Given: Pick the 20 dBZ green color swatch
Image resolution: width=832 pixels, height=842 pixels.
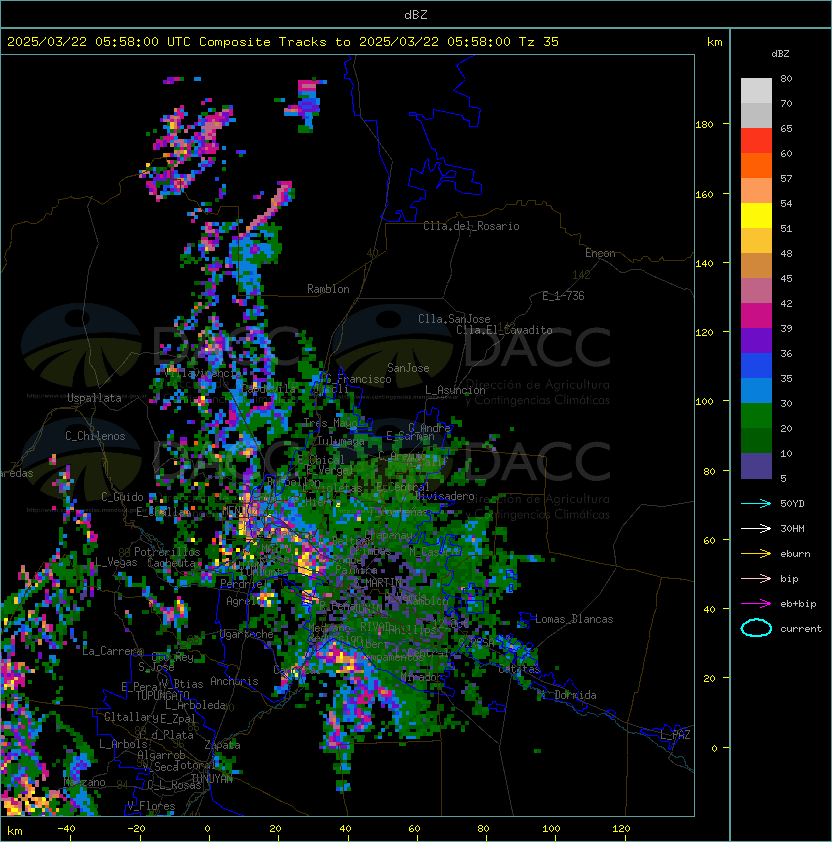Looking at the screenshot, I should 756,440.
